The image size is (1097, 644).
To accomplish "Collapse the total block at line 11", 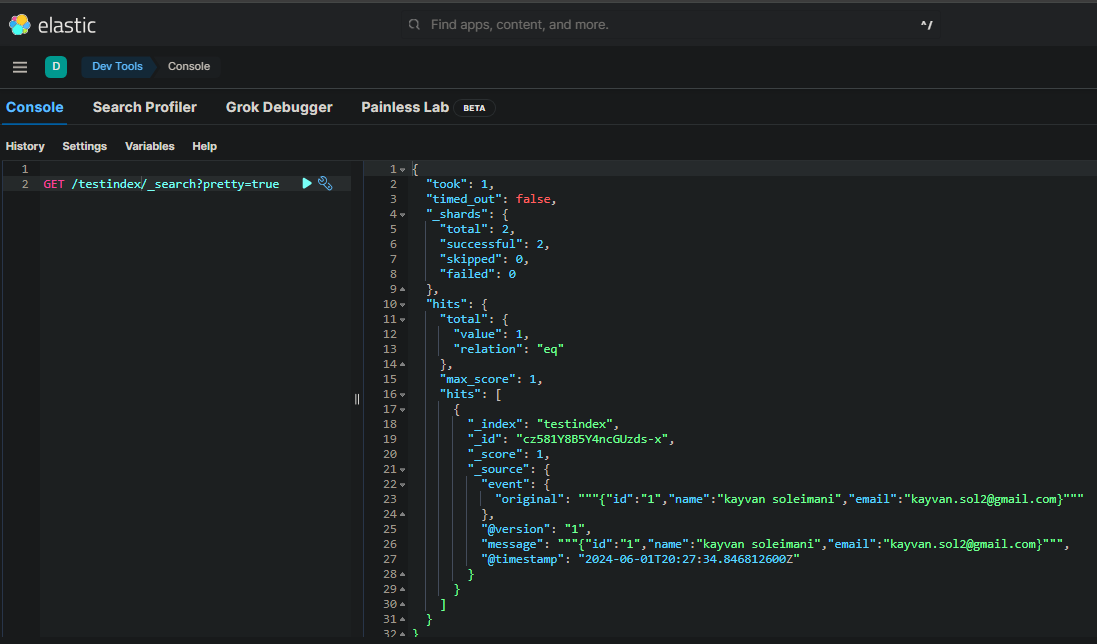I will click(x=402, y=320).
